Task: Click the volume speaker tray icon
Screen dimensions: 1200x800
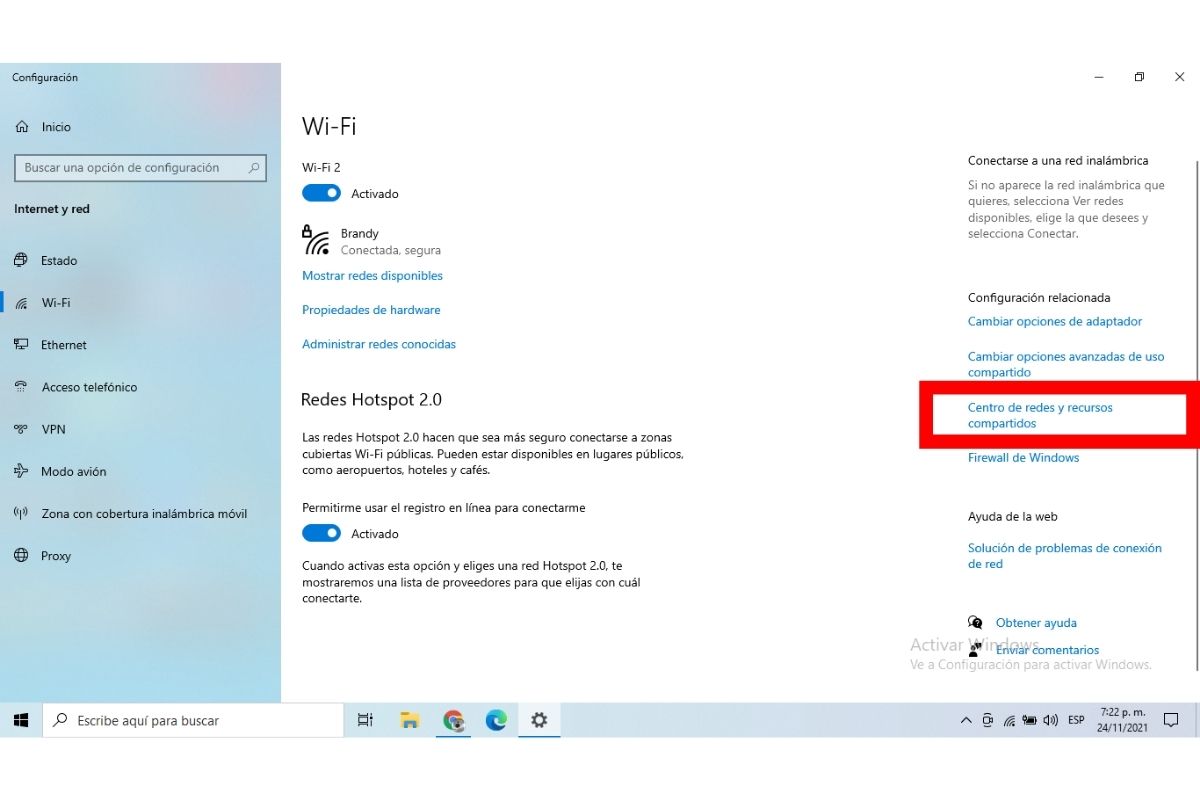Action: [1050, 720]
